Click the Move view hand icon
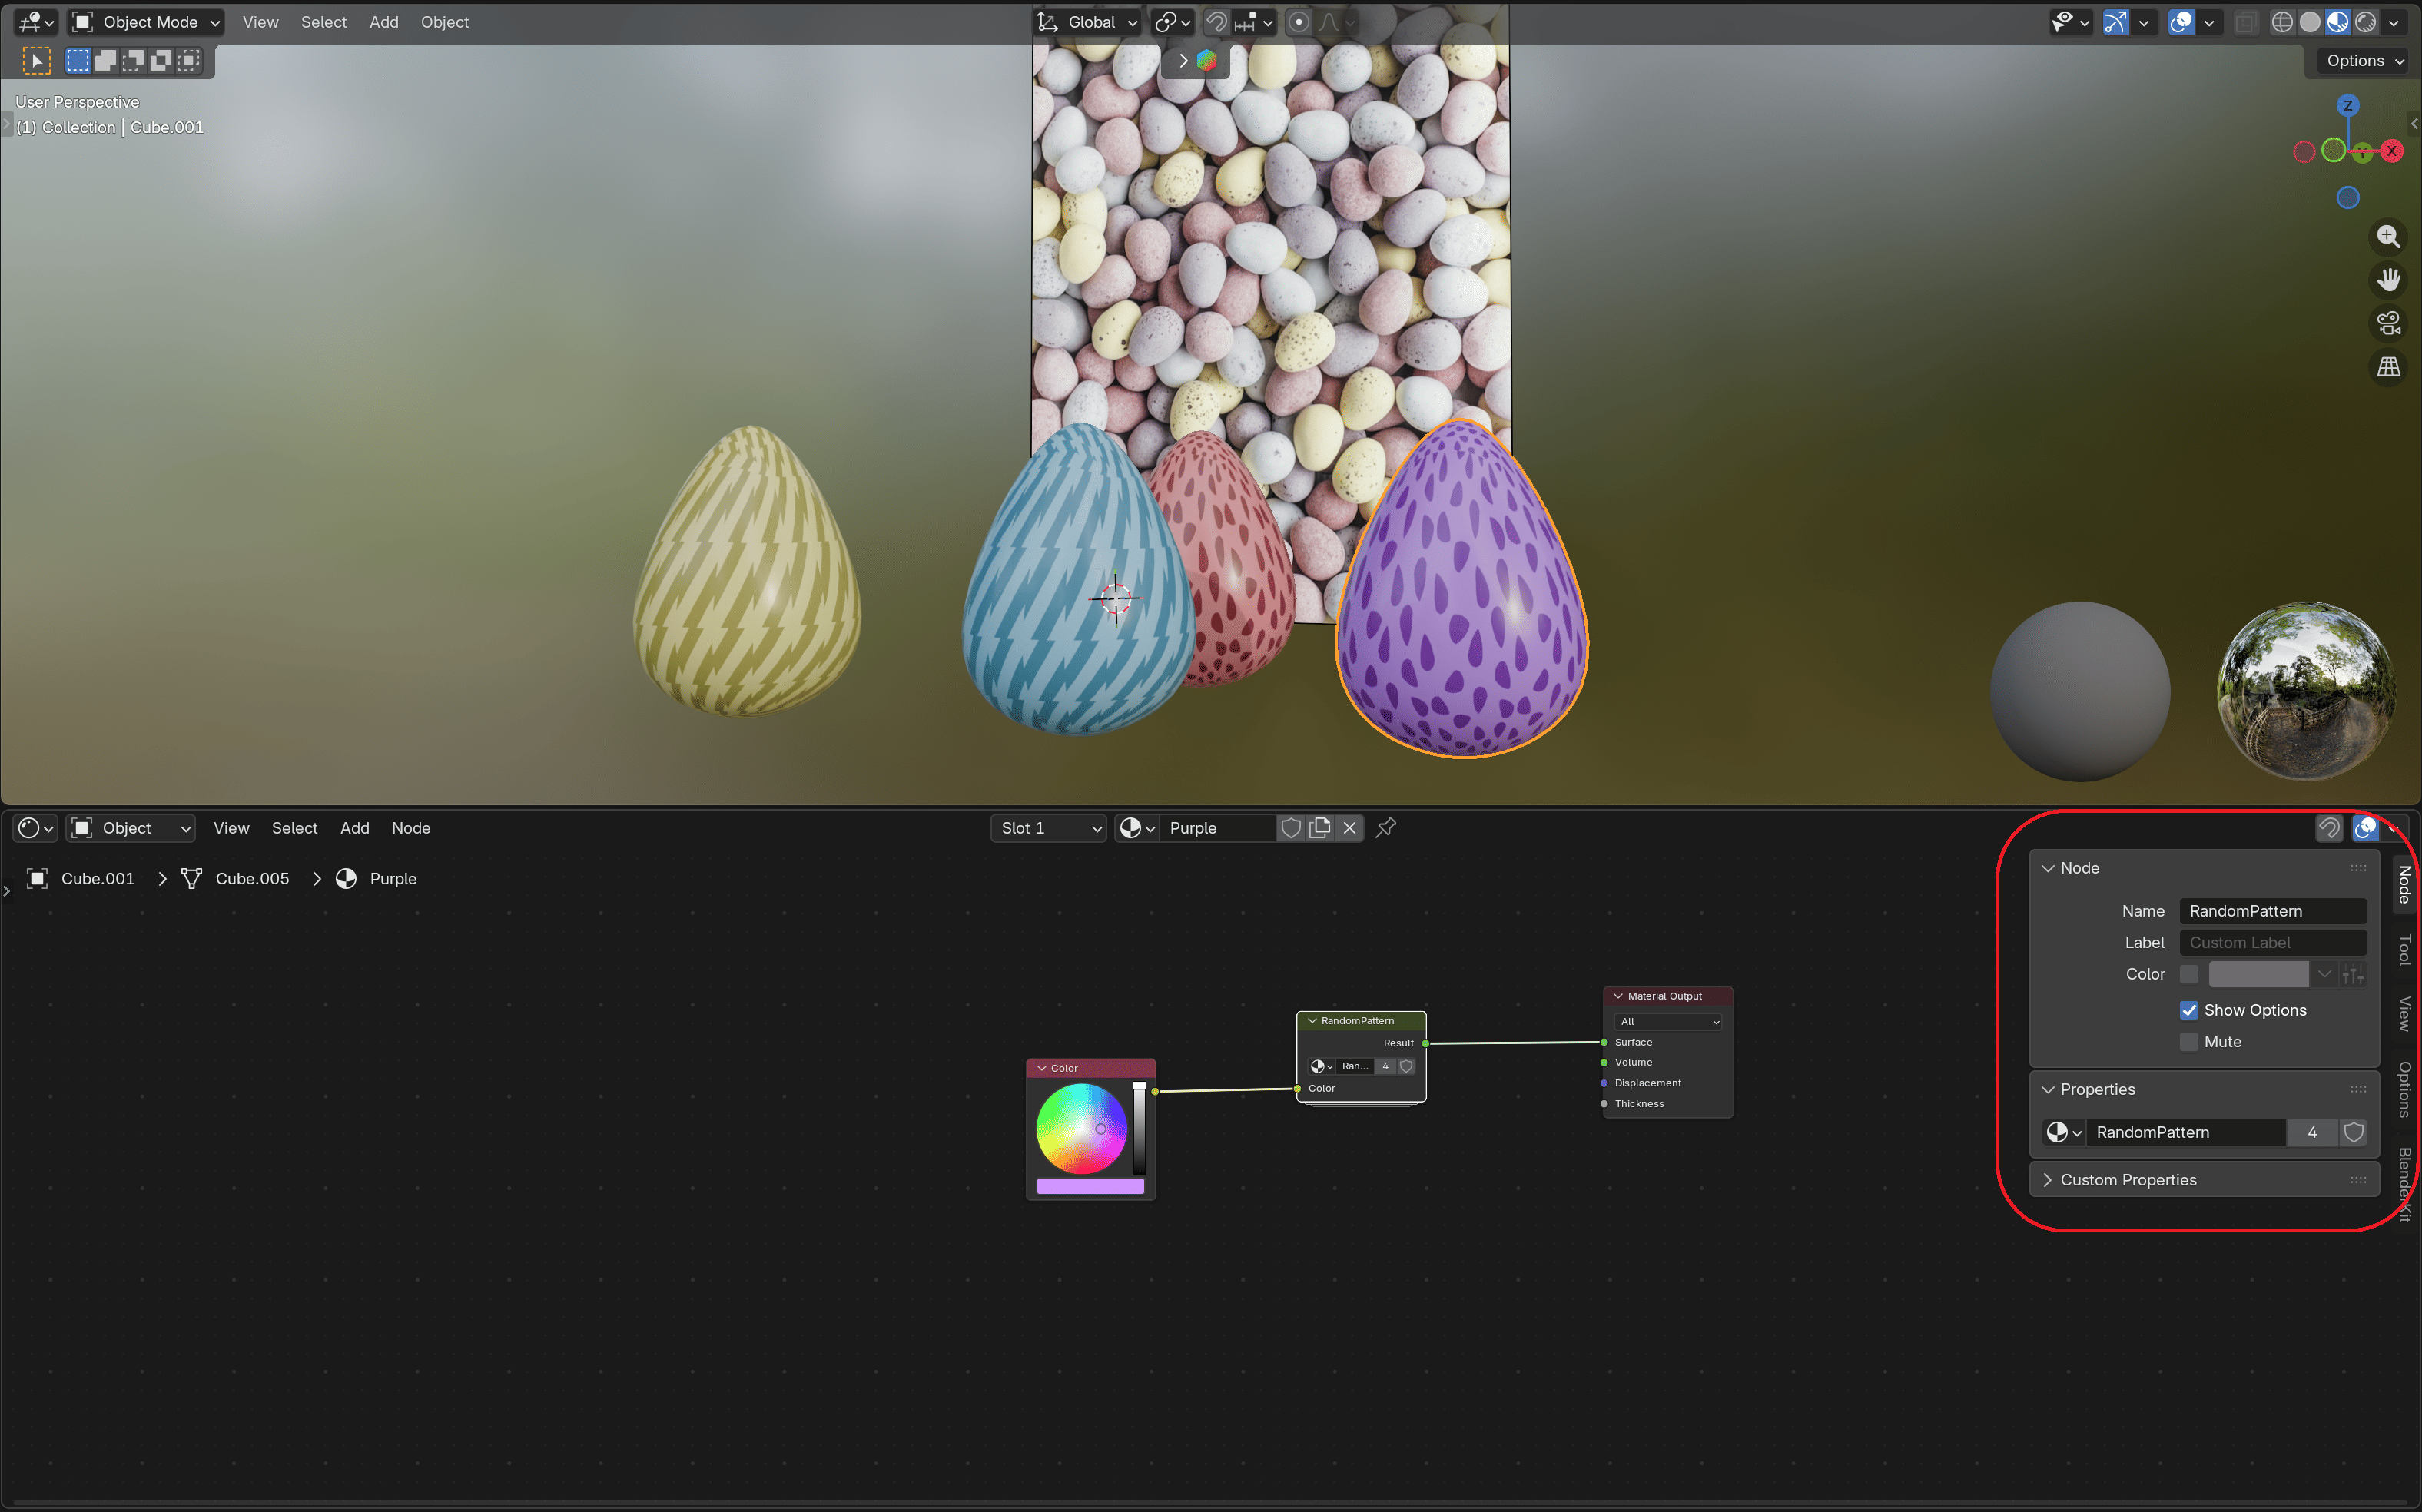 click(x=2389, y=280)
